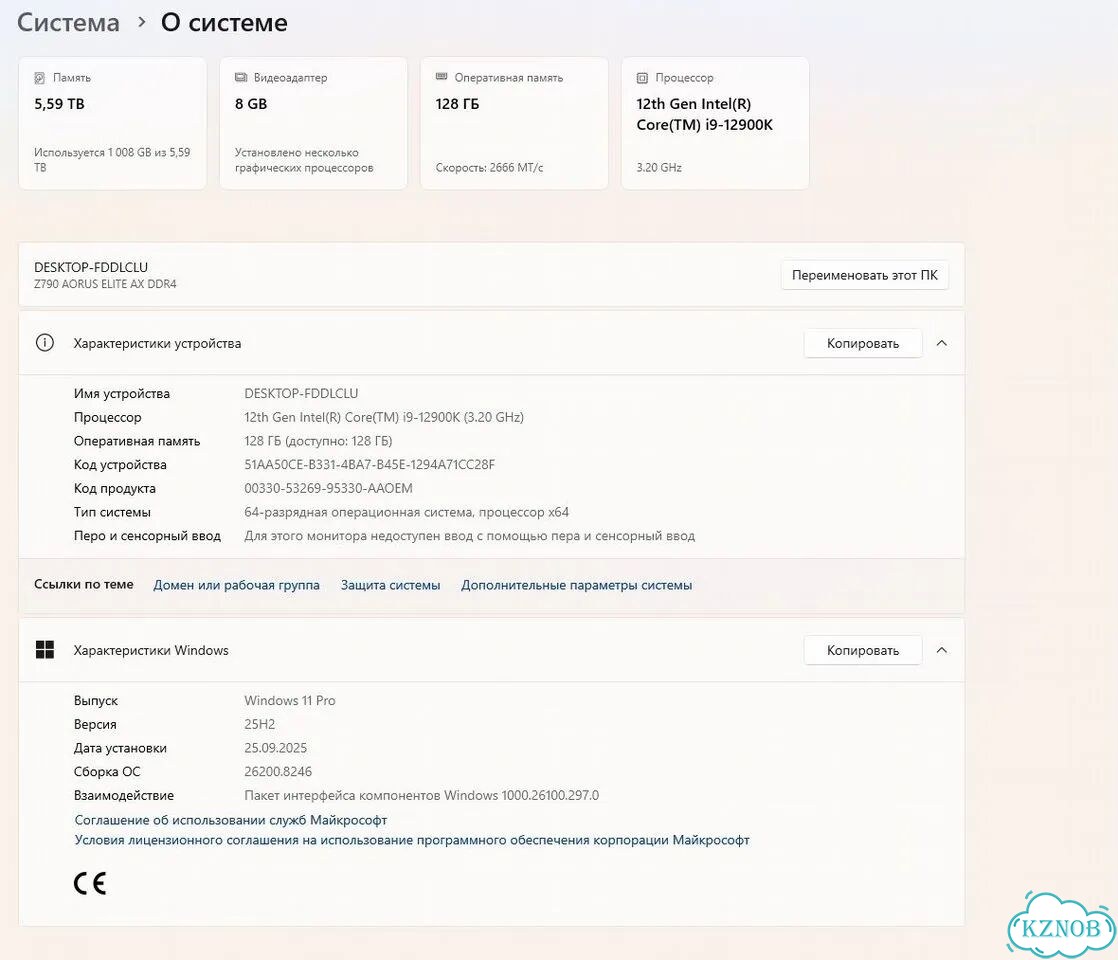The image size is (1118, 960).
Task: Click the Z790 AORUS ELITE AX DDR4 text
Action: (x=106, y=284)
